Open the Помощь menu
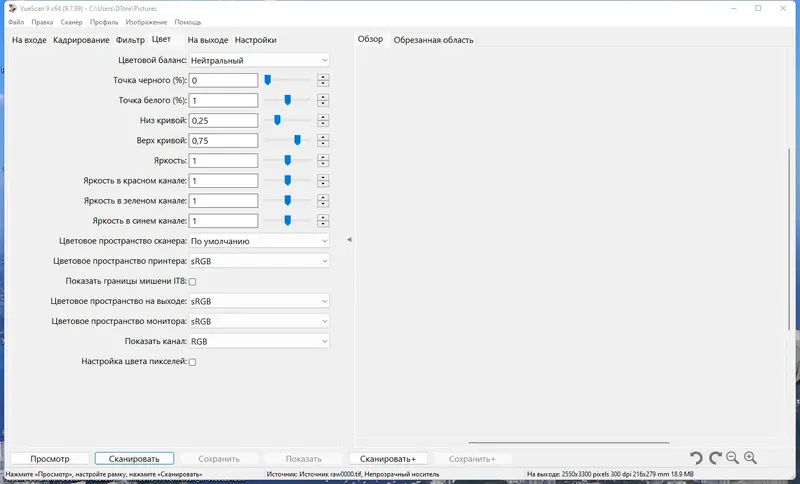800x484 pixels. pyautogui.click(x=188, y=22)
